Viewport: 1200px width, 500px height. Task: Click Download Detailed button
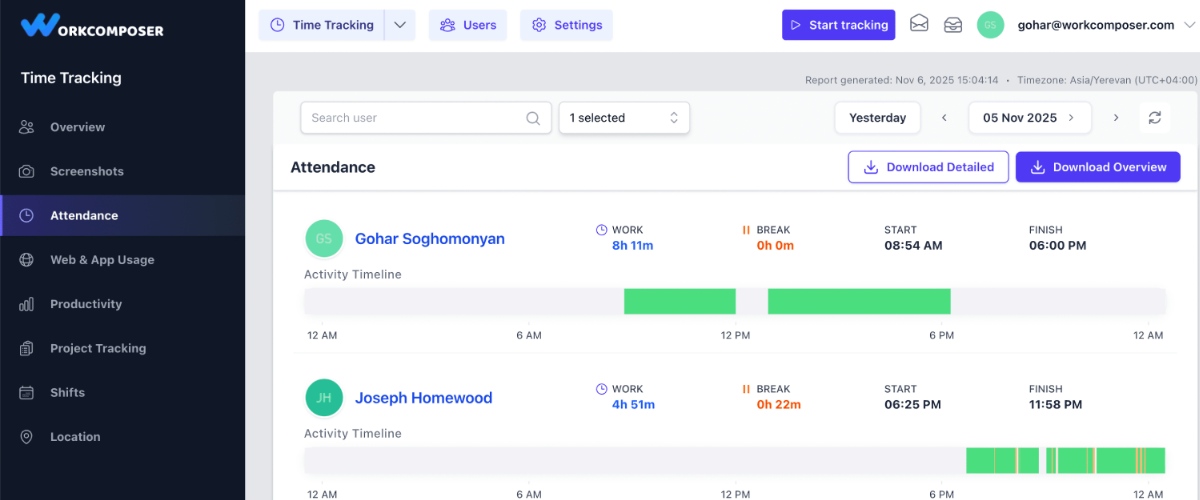928,167
